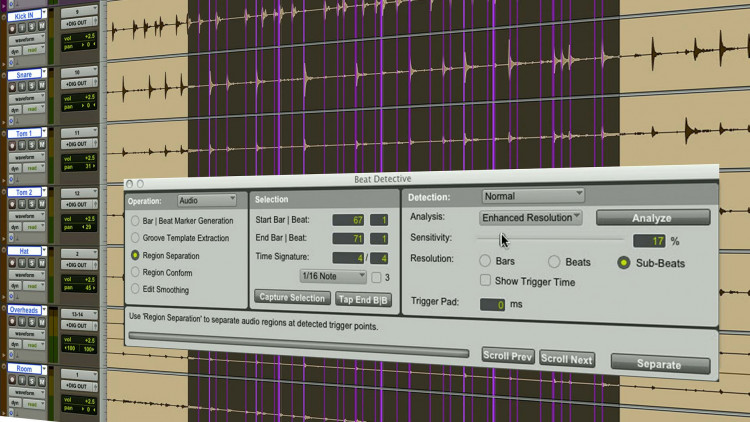The height and width of the screenshot is (422, 750).
Task: Click the Capture Selection button
Action: tap(292, 298)
